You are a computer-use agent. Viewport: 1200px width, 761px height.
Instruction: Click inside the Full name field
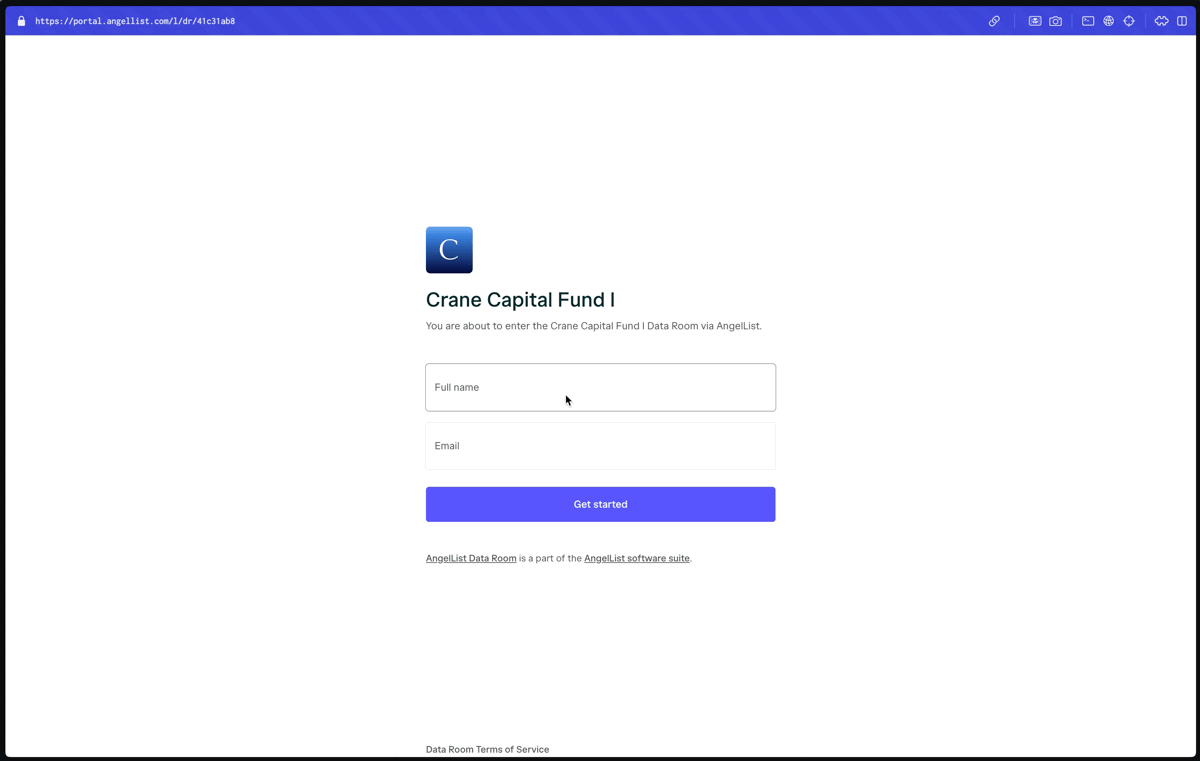point(600,387)
